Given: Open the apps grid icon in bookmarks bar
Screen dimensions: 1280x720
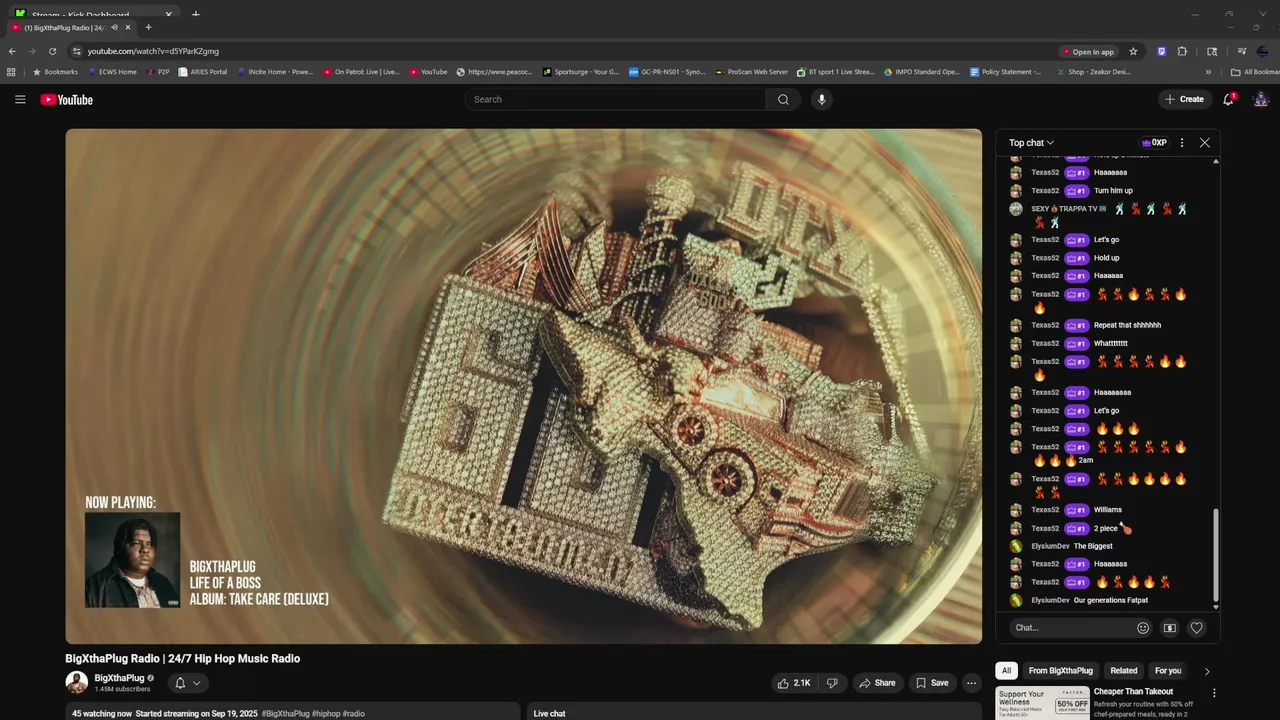Looking at the screenshot, I should coord(11,72).
